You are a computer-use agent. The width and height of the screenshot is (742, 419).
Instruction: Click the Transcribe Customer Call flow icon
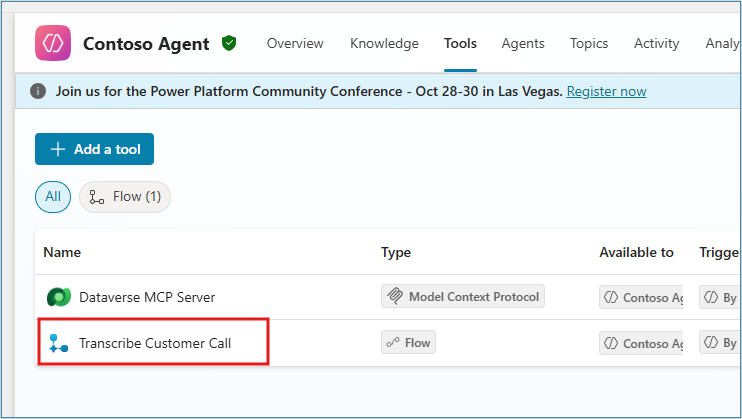click(59, 343)
